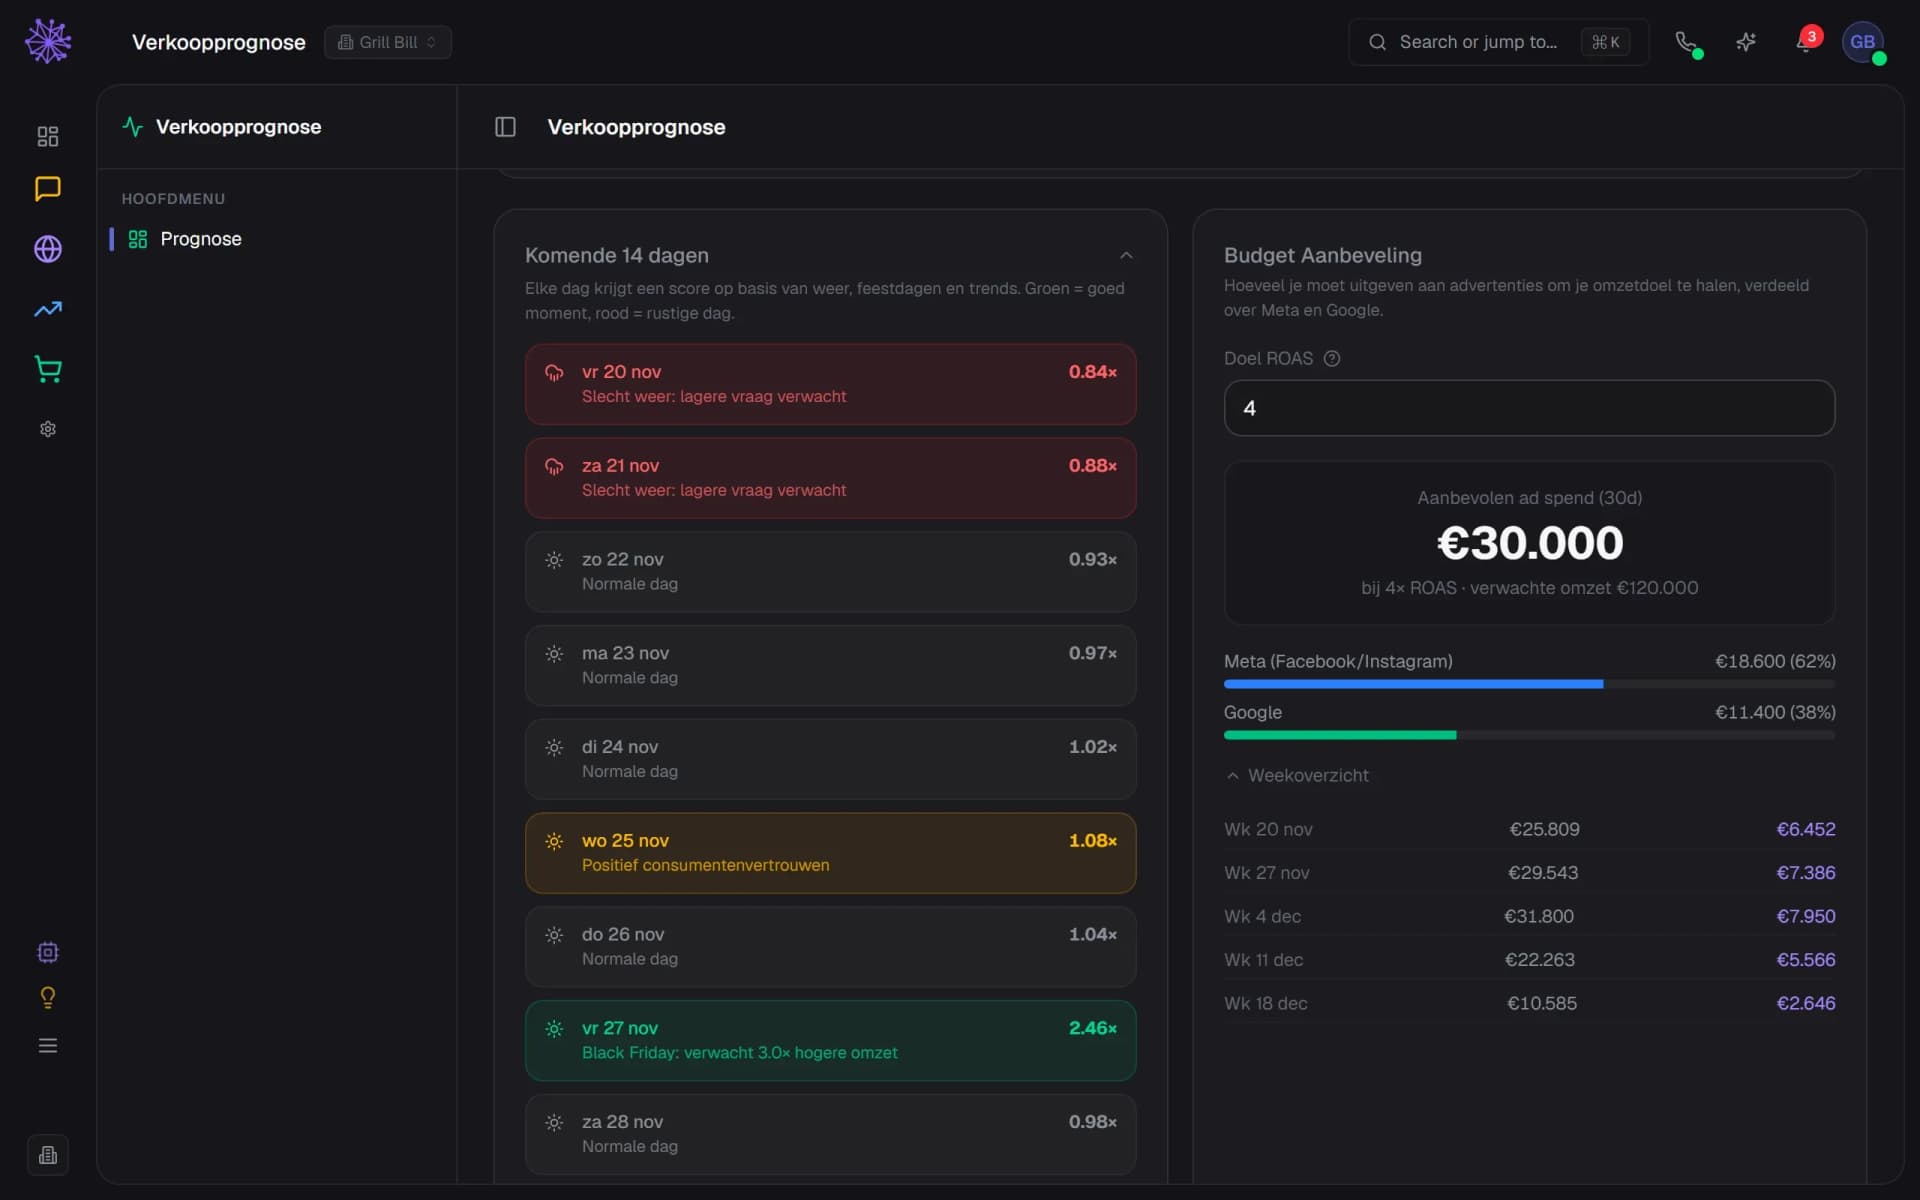This screenshot has height=1200, width=1920.
Task: Click the 1.04× score on do 26 nov
Action: coord(1092,934)
